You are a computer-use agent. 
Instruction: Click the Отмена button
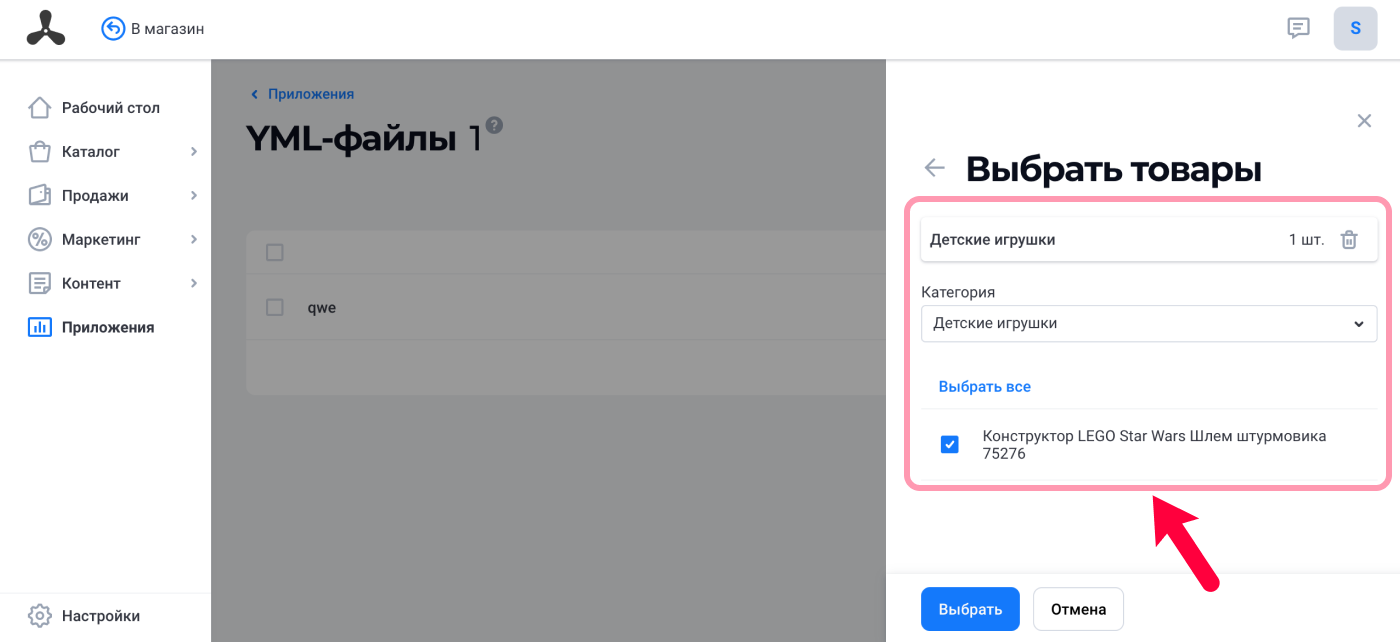tap(1078, 609)
